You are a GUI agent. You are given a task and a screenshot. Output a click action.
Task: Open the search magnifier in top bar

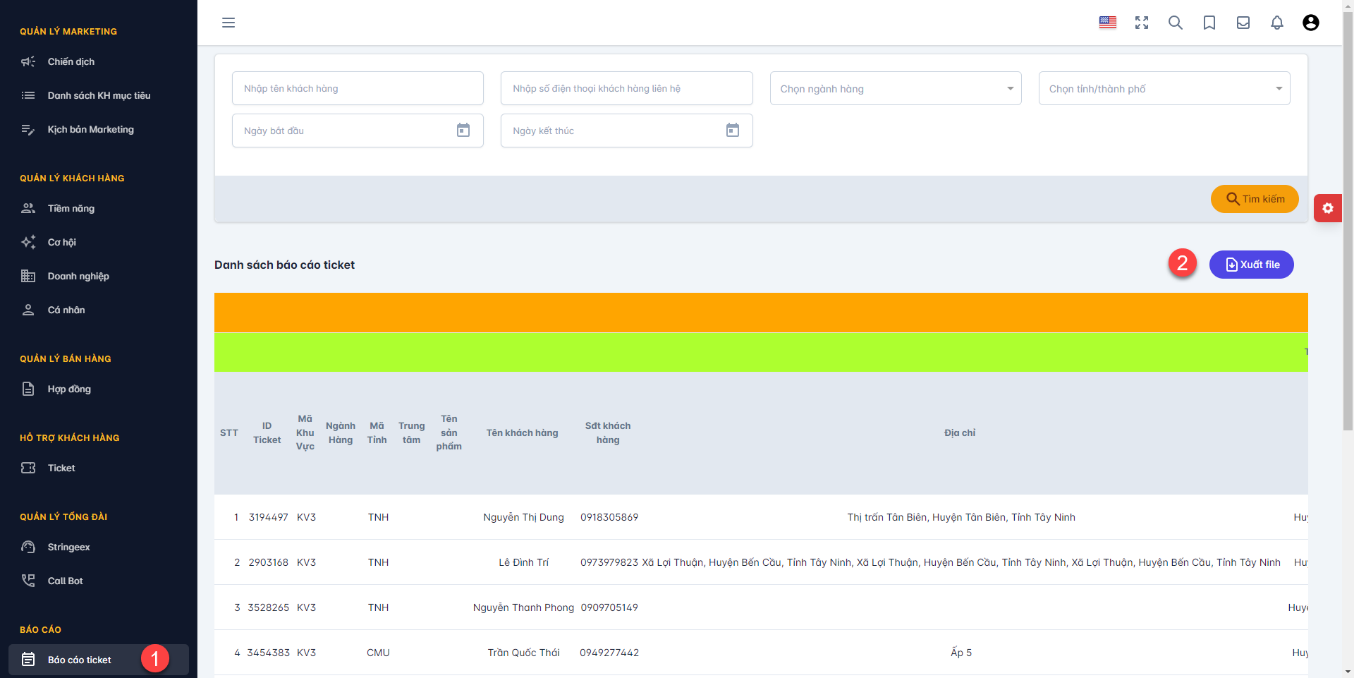click(x=1175, y=22)
